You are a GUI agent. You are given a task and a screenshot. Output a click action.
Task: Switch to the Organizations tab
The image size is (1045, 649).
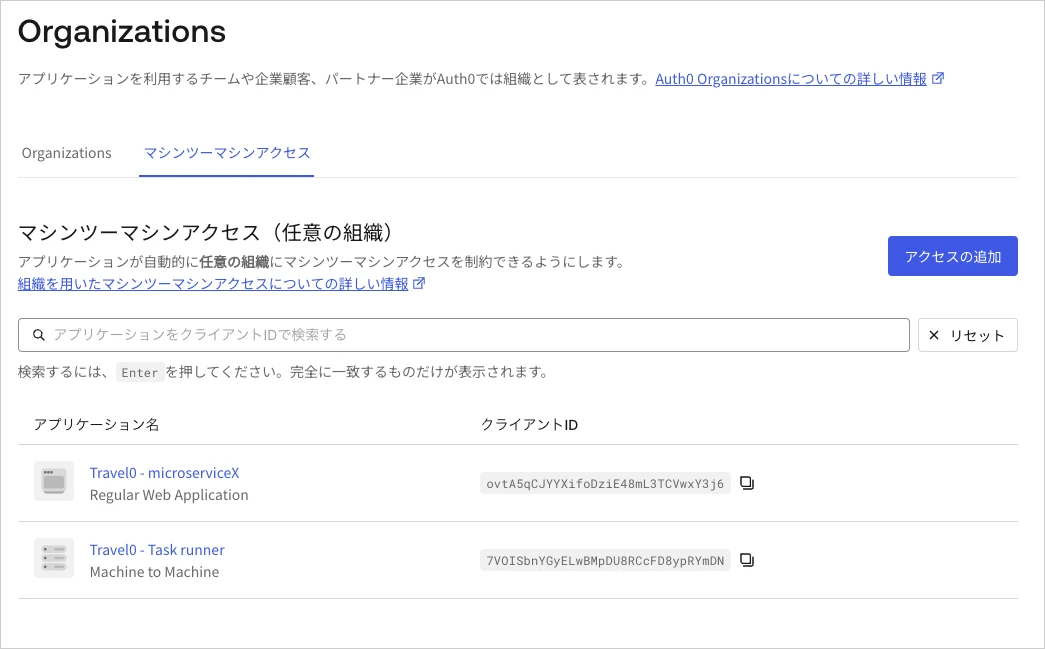click(67, 153)
